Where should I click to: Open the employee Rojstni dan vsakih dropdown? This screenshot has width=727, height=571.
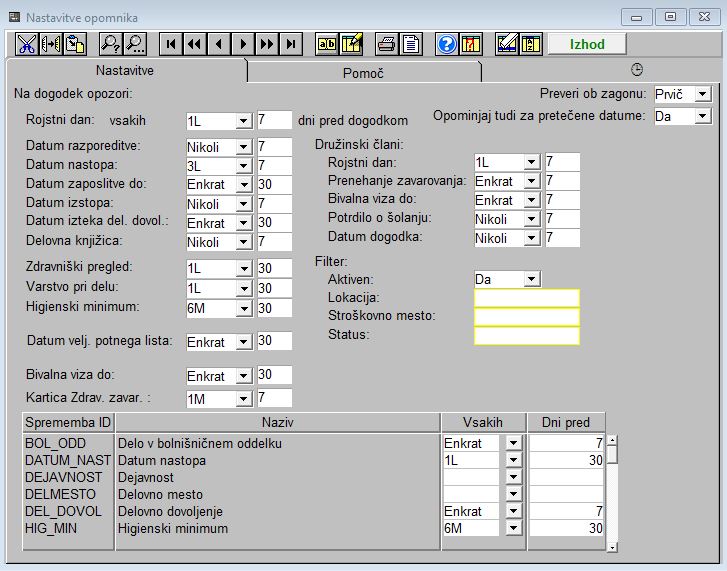[x=243, y=121]
